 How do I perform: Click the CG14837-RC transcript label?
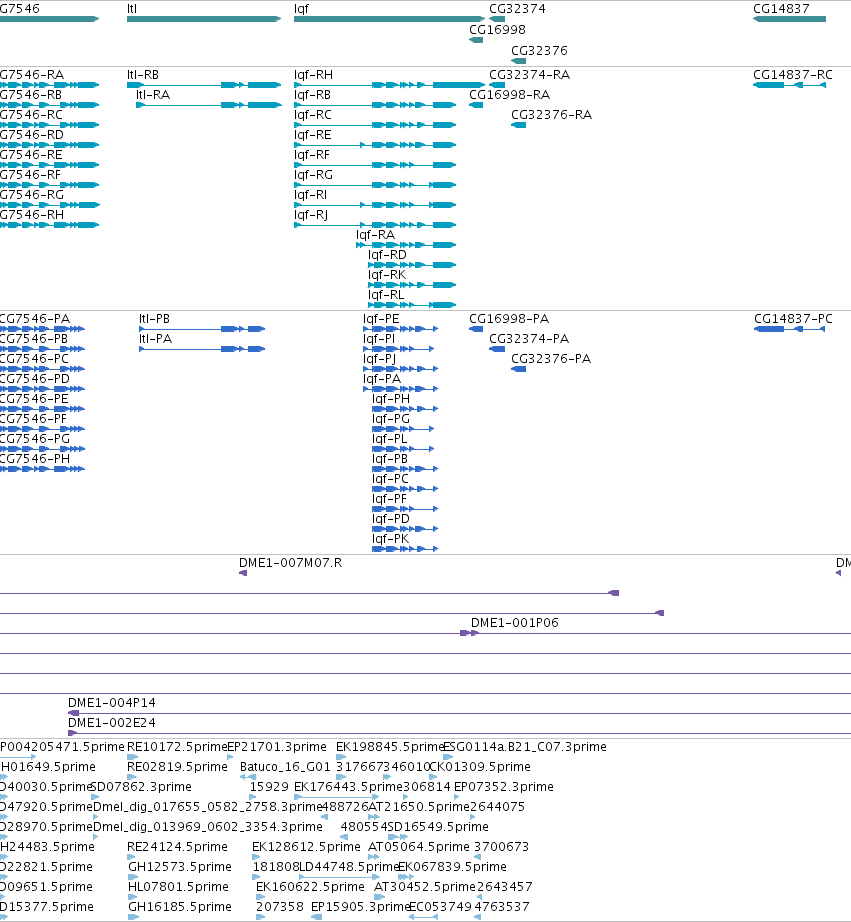[793, 75]
